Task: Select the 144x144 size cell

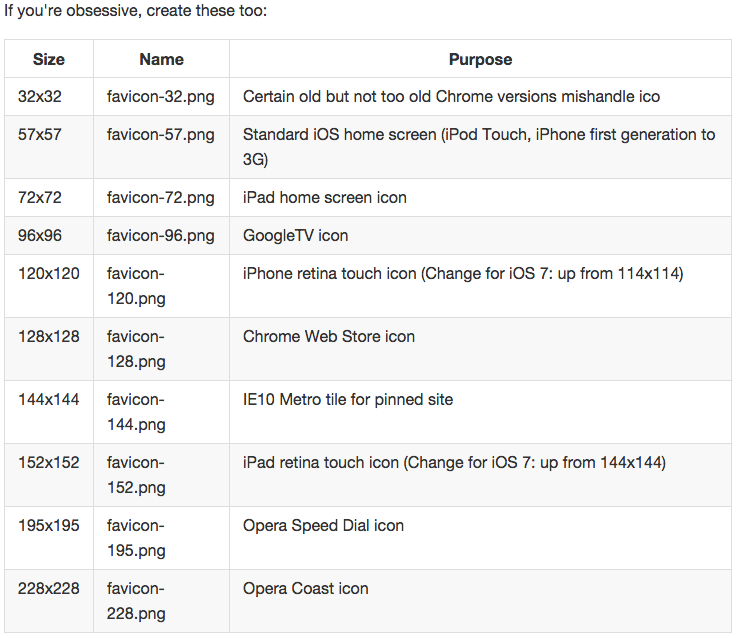Action: click(48, 400)
